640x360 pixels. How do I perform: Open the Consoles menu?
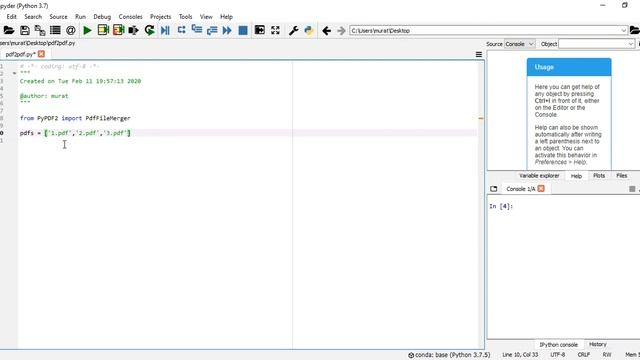(131, 17)
